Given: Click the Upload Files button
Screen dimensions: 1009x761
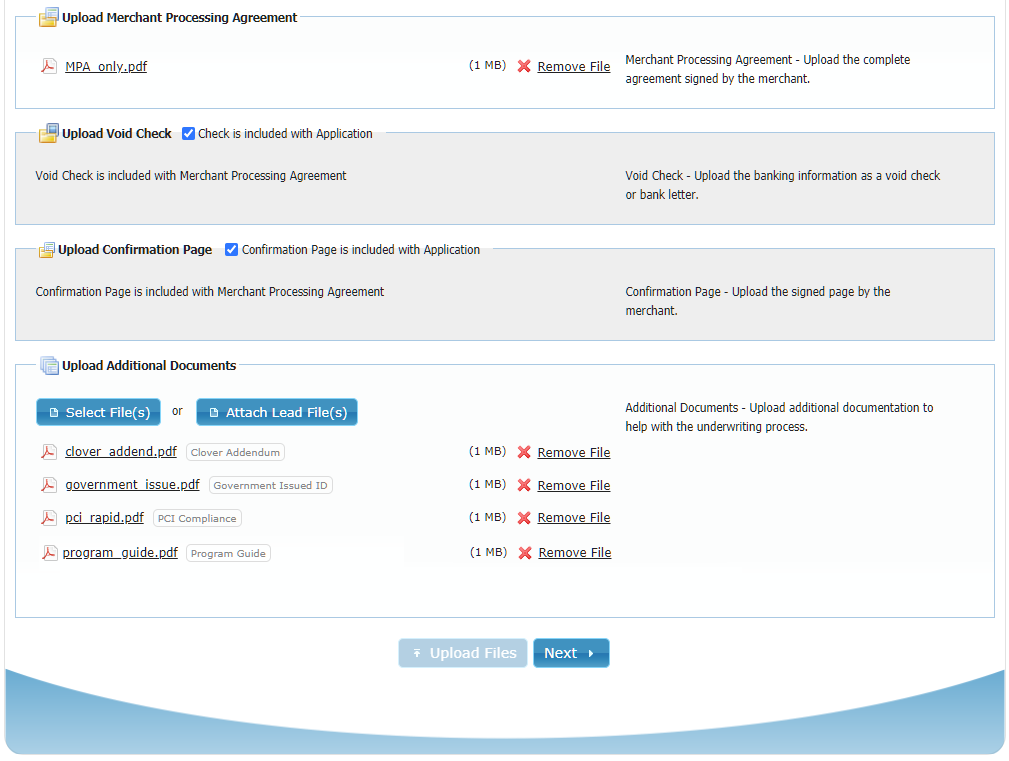Looking at the screenshot, I should tap(463, 653).
